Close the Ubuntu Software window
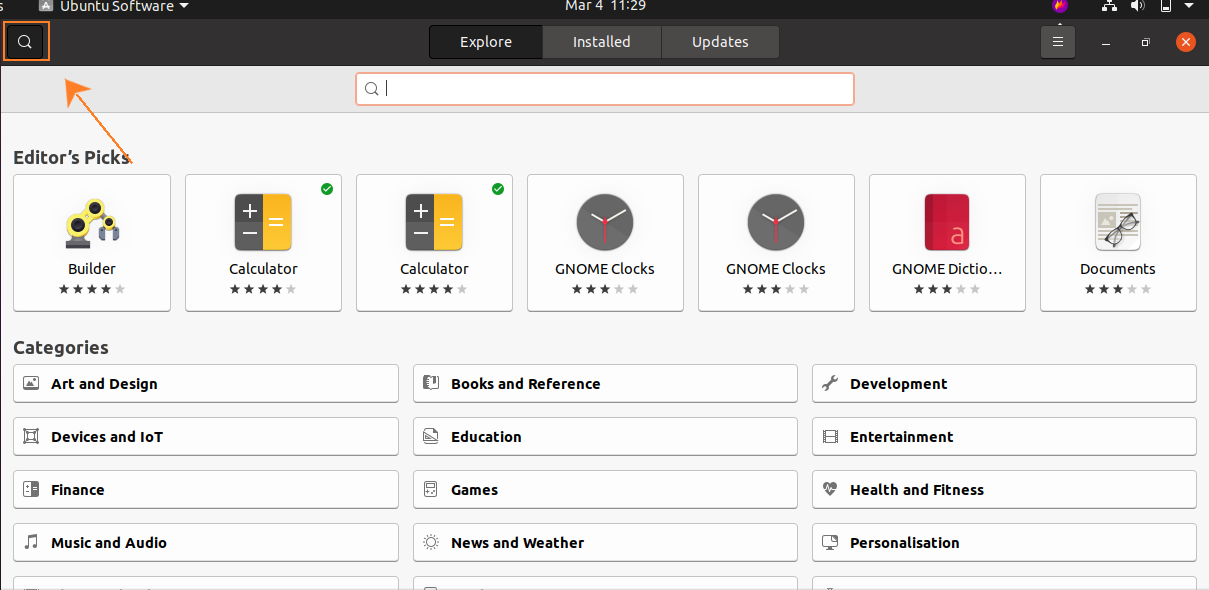 [1185, 42]
